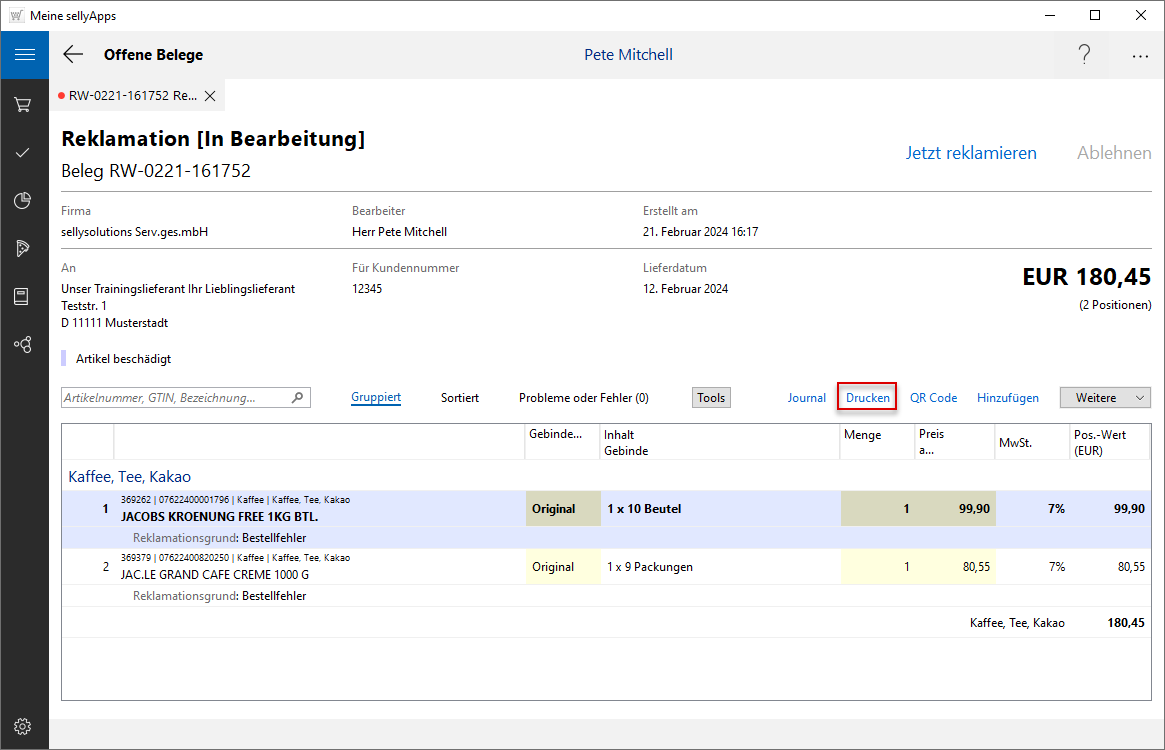Switch to Sortiert view

pyautogui.click(x=460, y=398)
